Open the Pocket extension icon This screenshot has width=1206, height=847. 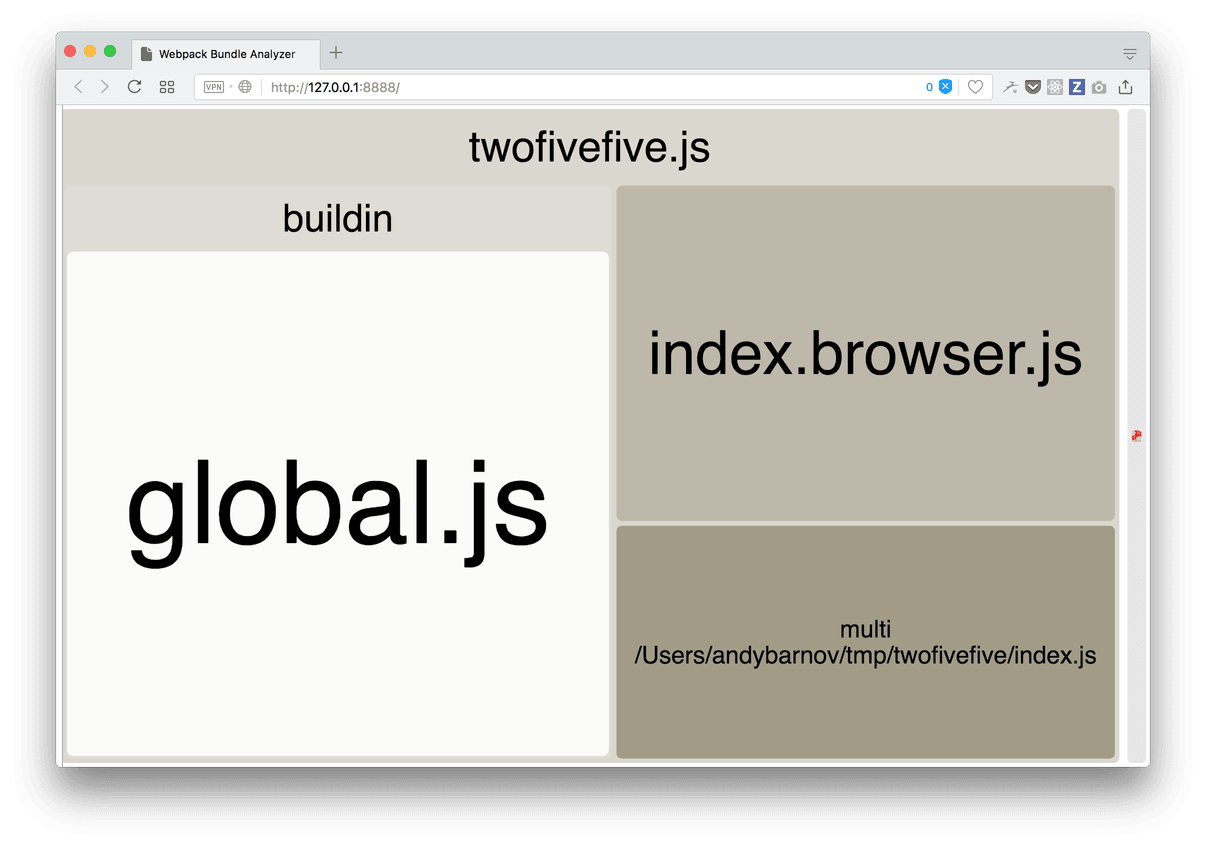point(1033,87)
